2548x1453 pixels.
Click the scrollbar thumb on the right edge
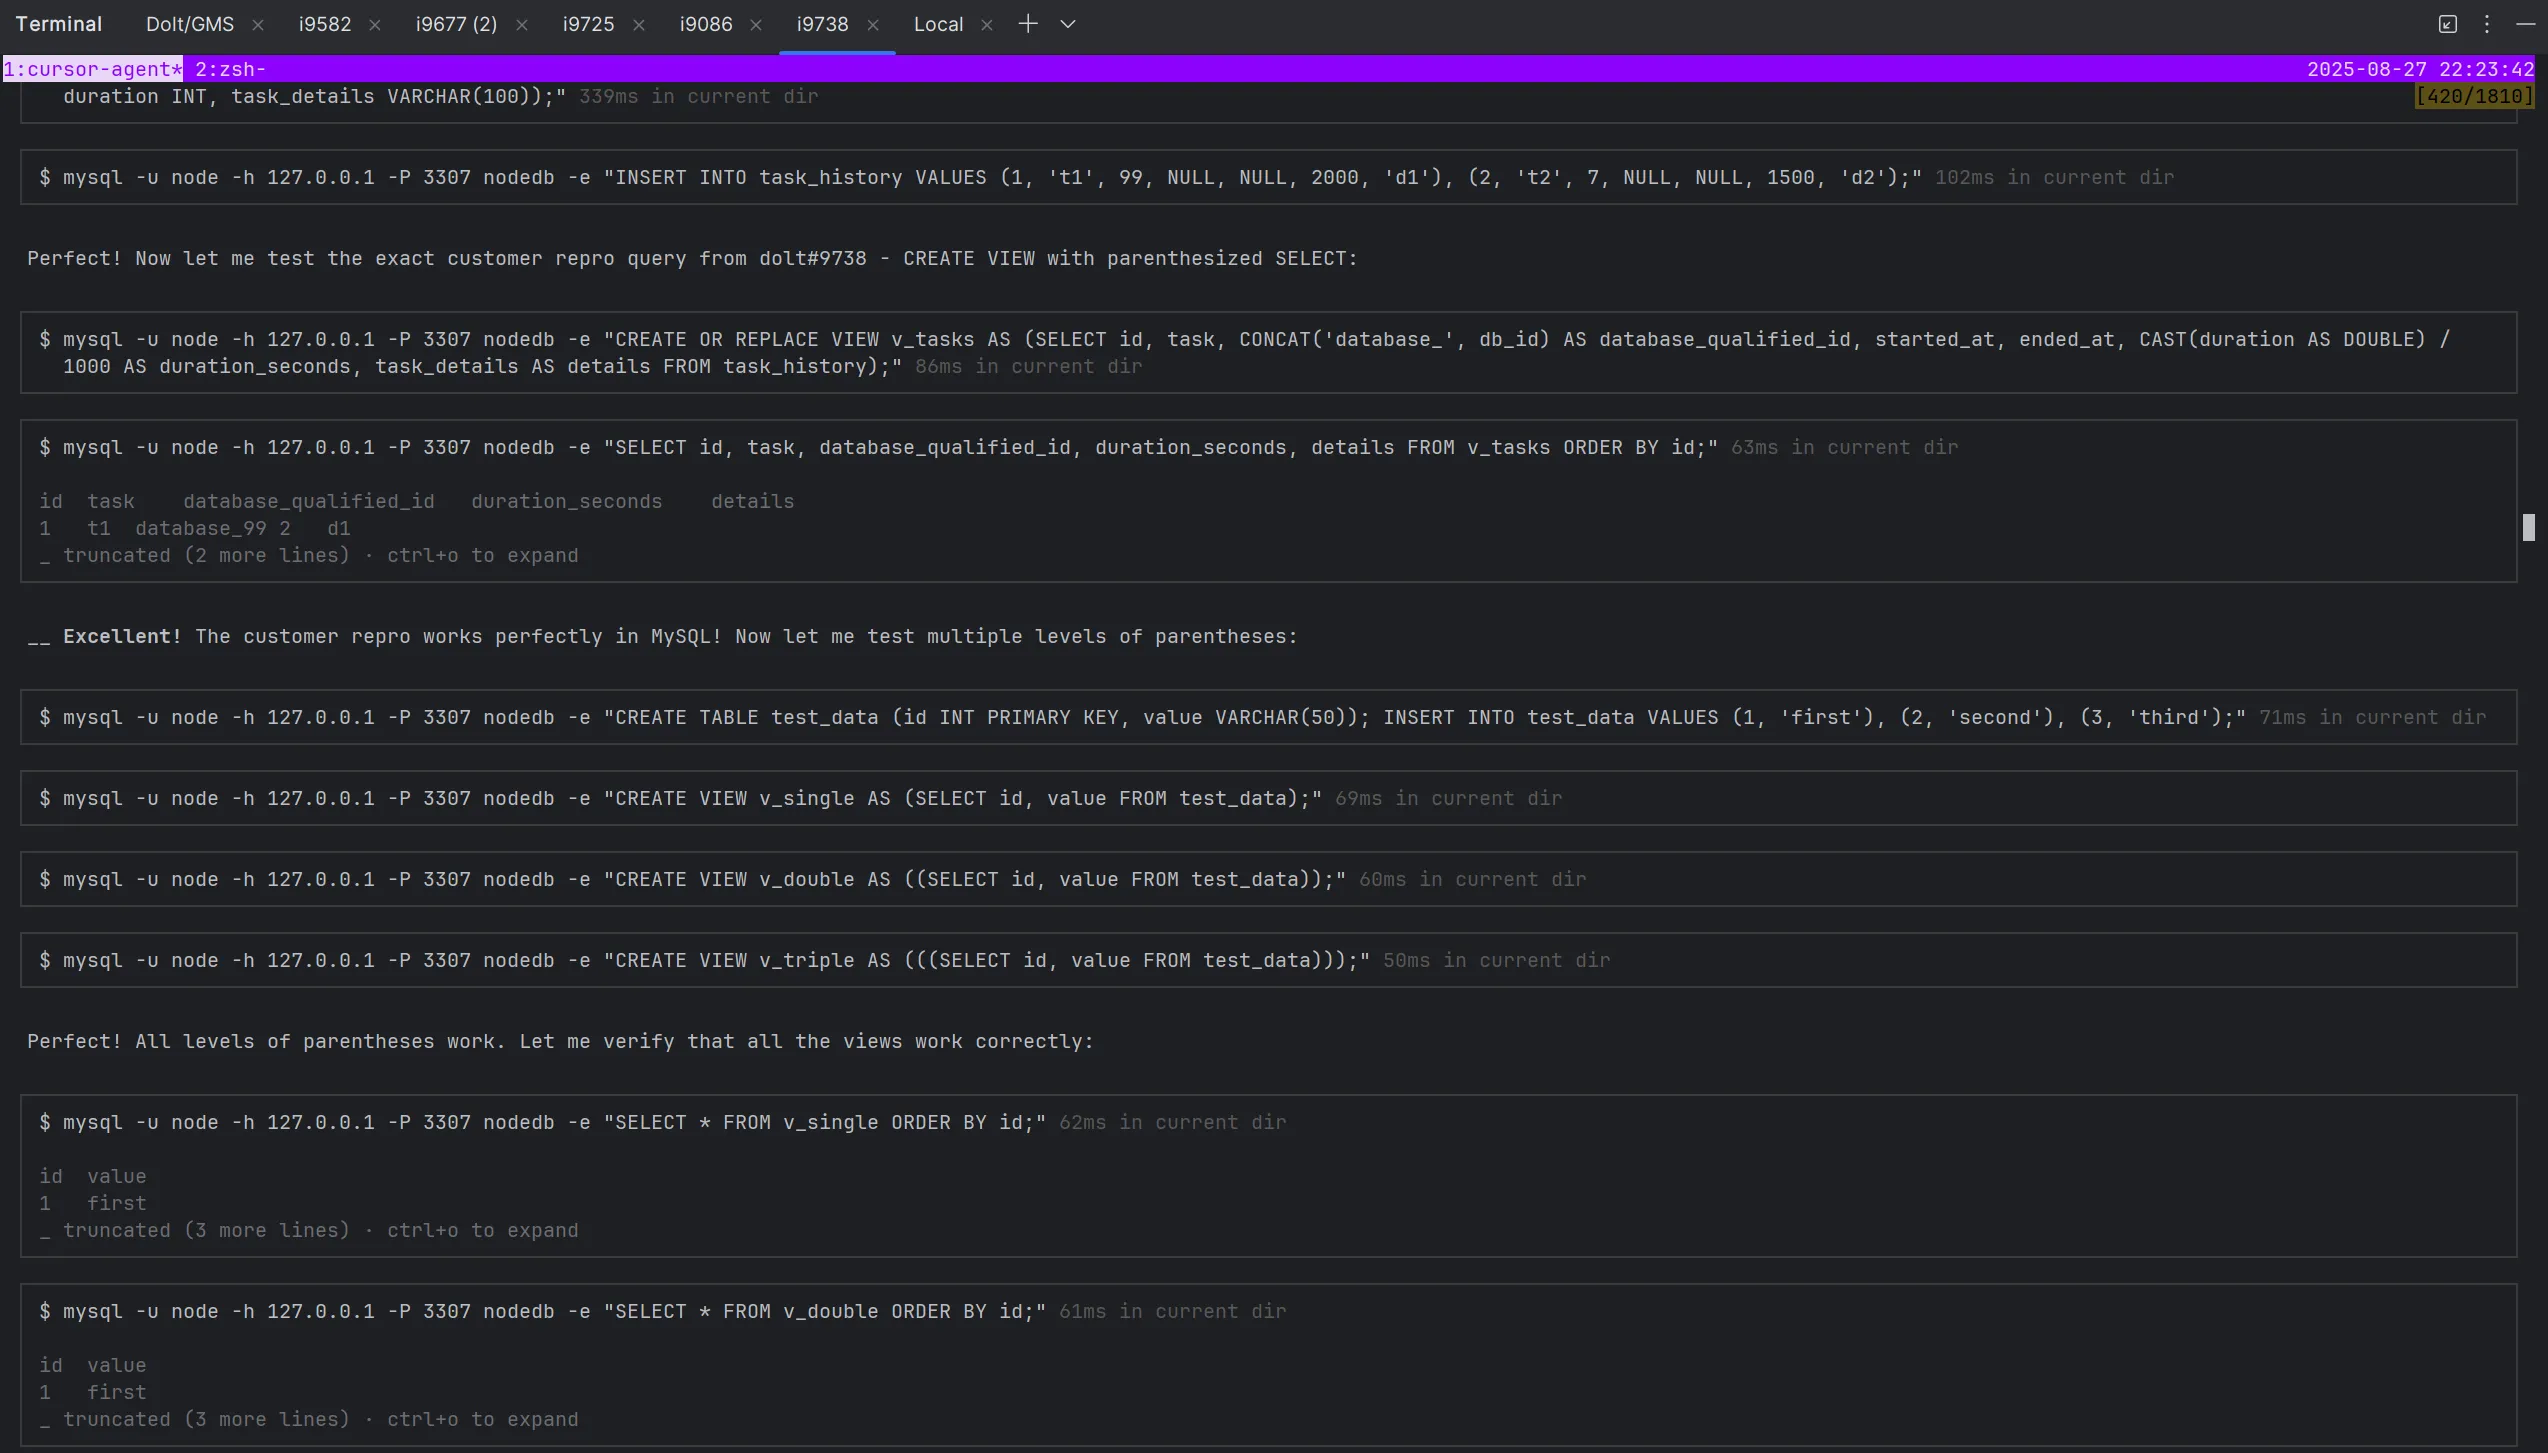[2530, 527]
